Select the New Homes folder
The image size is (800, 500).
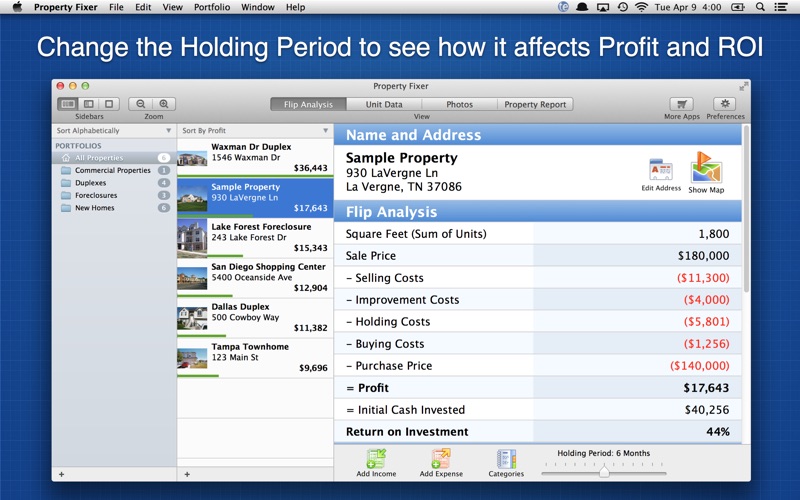click(114, 208)
